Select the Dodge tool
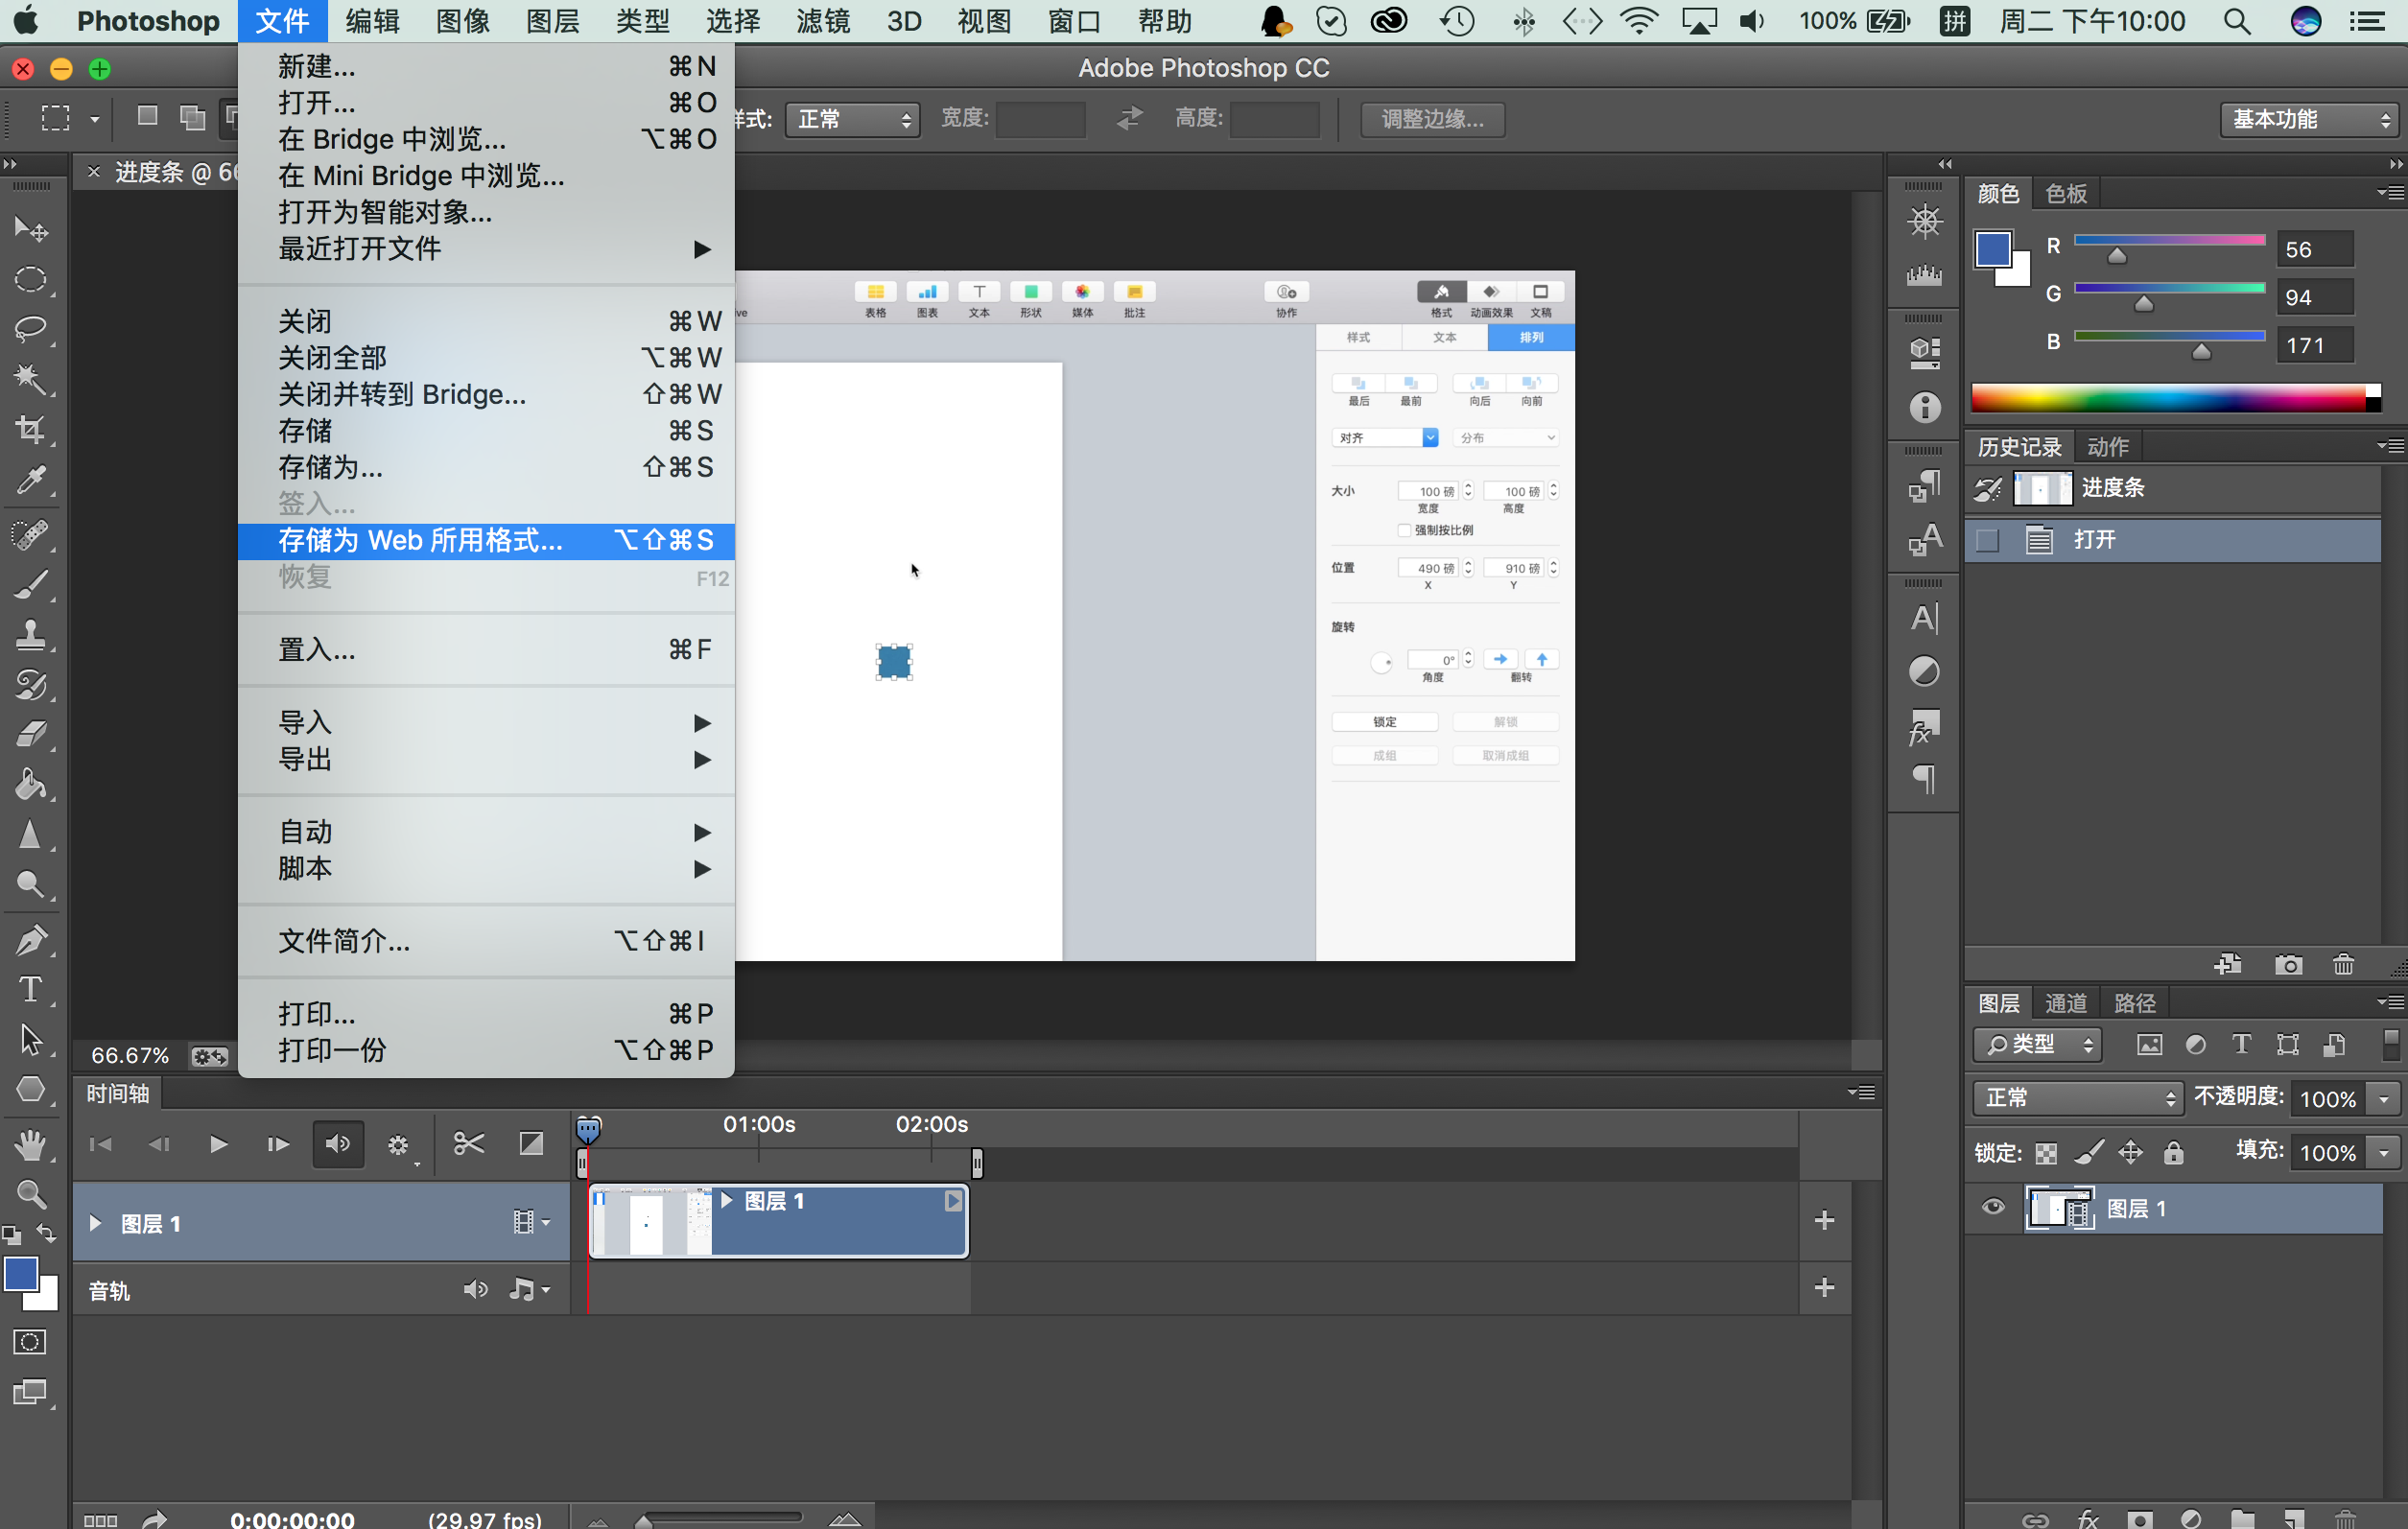The width and height of the screenshot is (2408, 1529). [x=30, y=885]
